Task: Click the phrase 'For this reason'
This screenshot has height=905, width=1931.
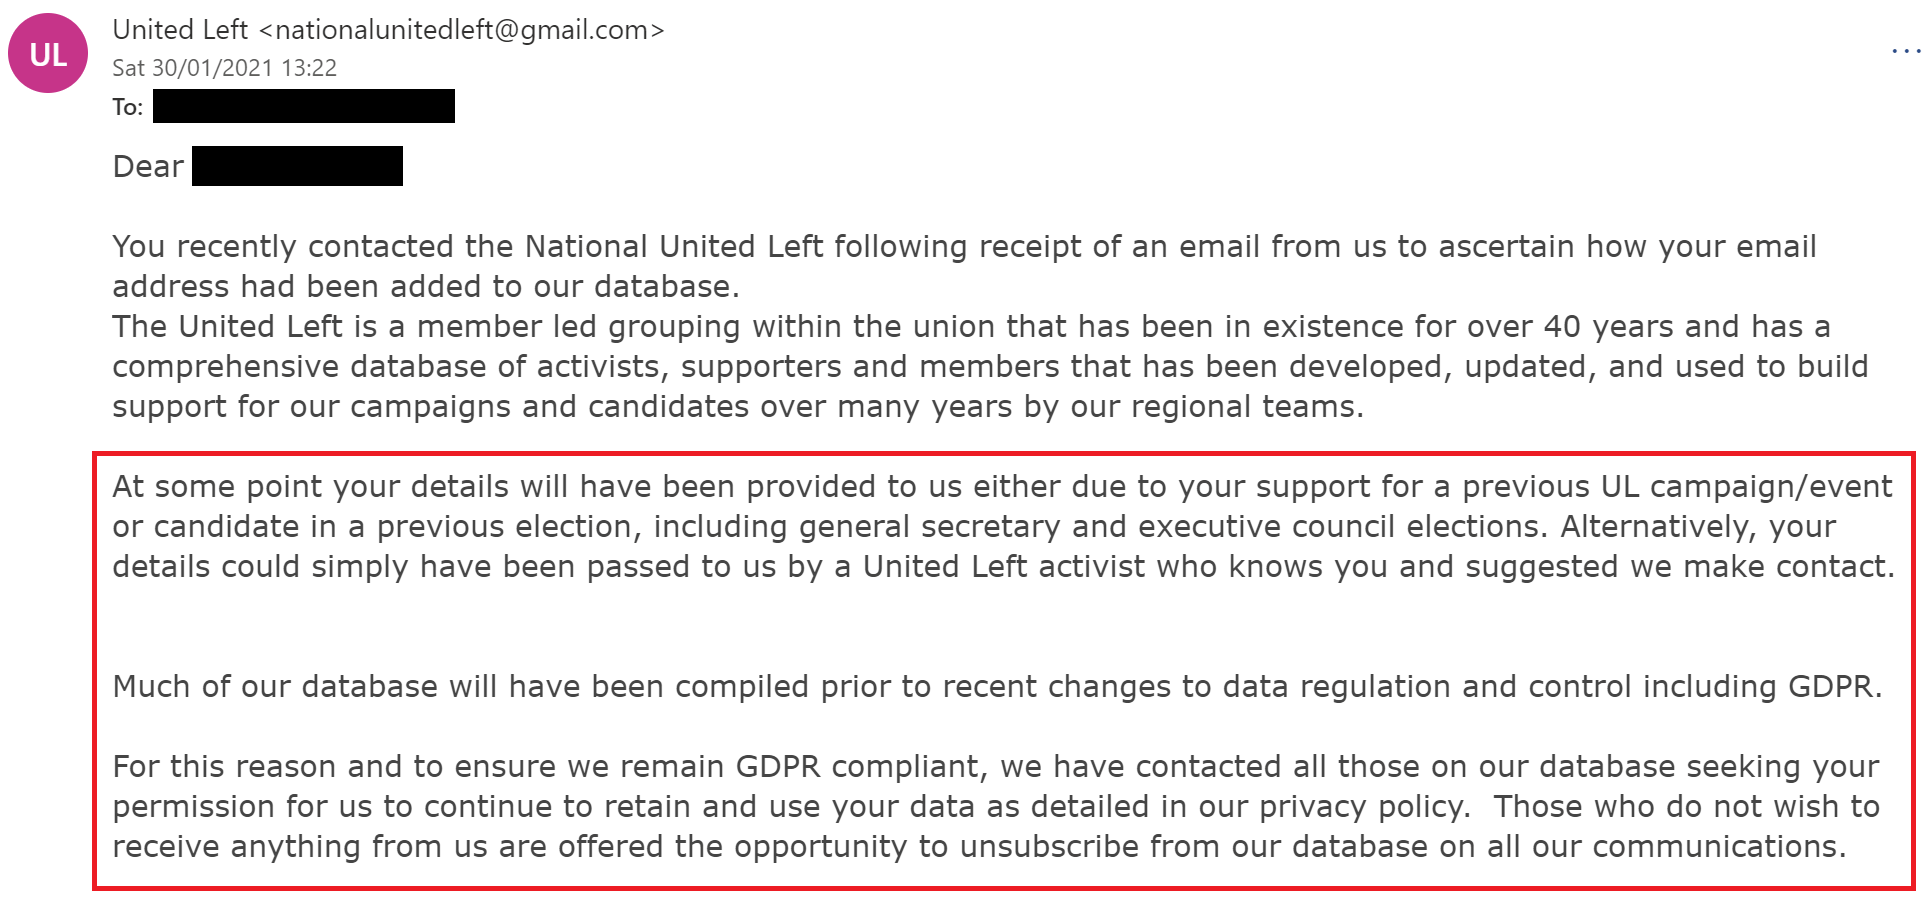Action: click(x=224, y=766)
